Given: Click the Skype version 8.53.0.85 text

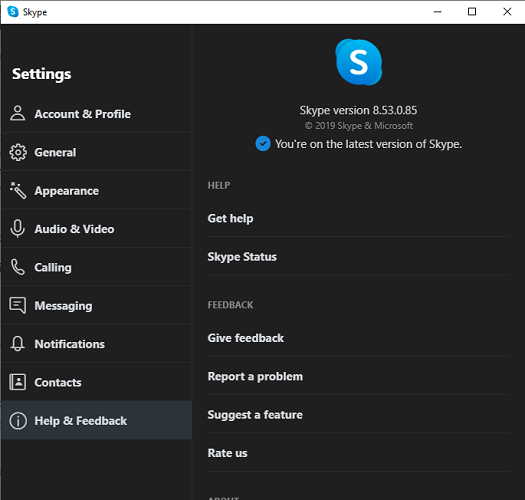Looking at the screenshot, I should pos(358,110).
